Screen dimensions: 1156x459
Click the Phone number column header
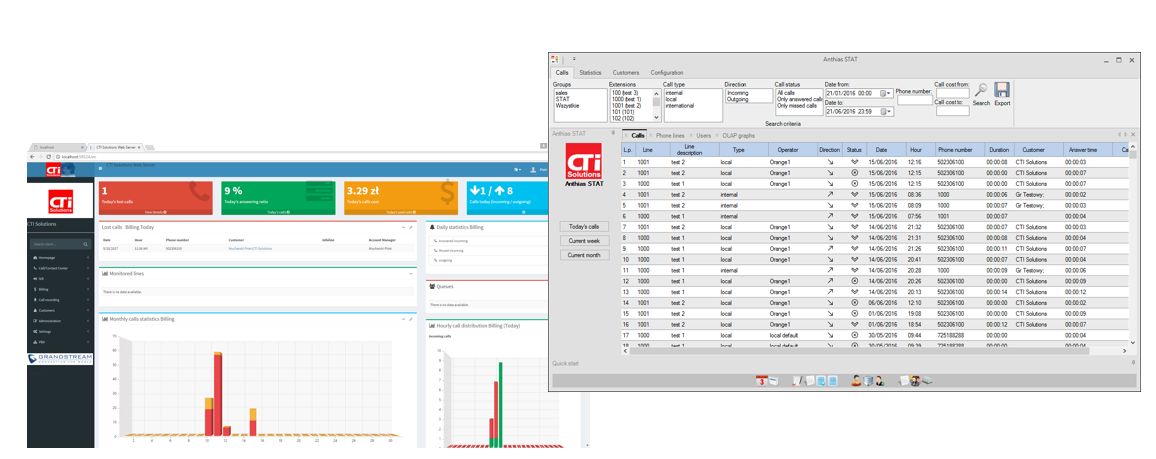click(960, 150)
